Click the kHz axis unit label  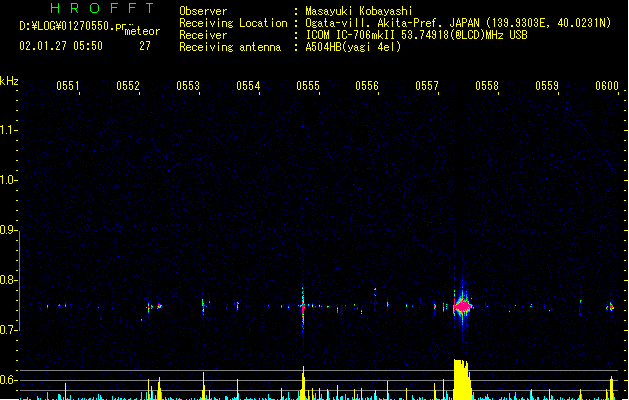coord(9,81)
